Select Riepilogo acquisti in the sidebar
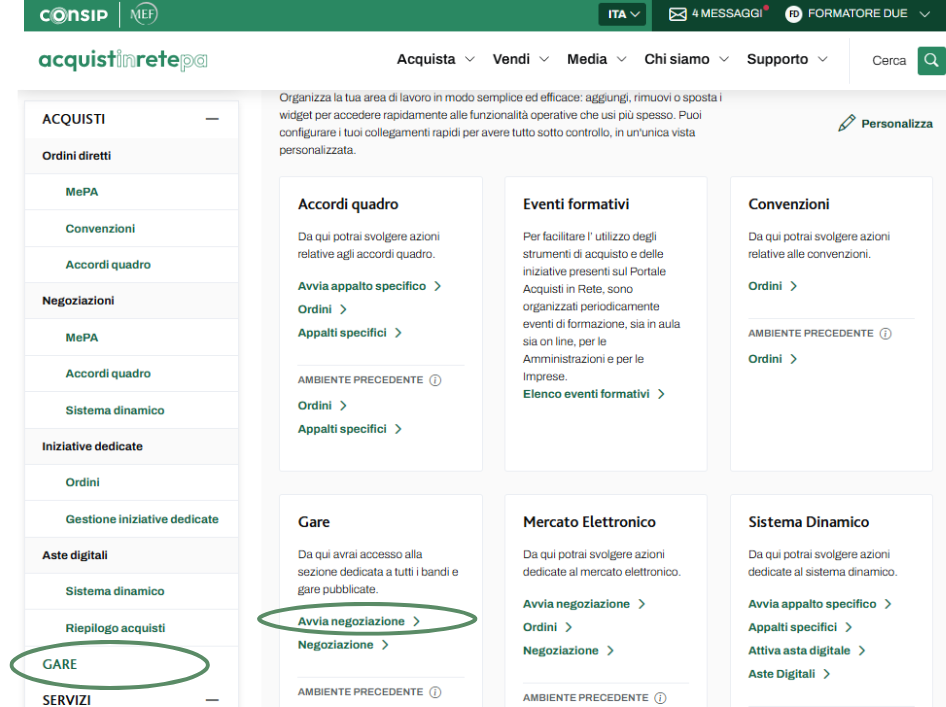946x707 pixels. [x=115, y=628]
